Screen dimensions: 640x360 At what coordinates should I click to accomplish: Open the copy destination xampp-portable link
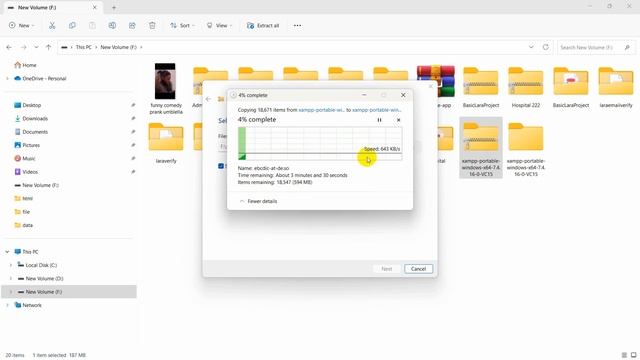point(377,110)
